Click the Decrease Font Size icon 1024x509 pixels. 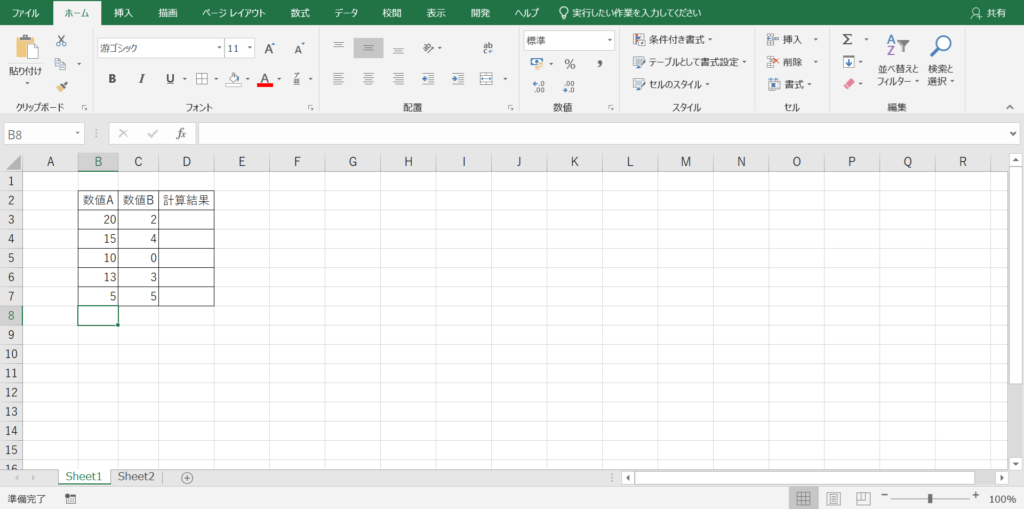299,48
